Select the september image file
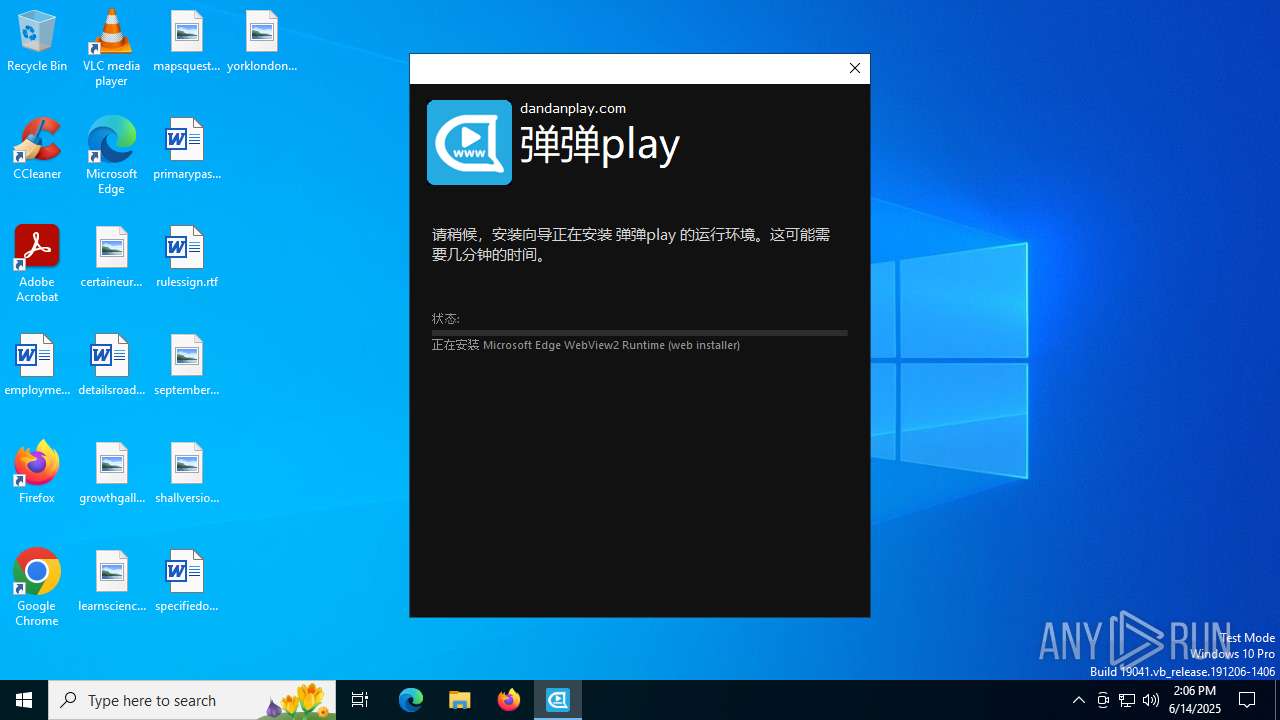1280x720 pixels. pos(187,366)
